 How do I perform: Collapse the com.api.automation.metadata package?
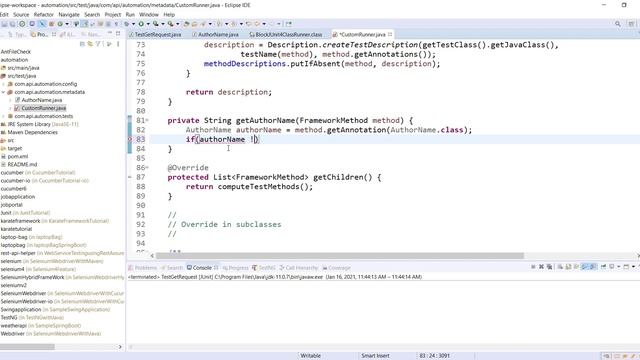pos(4,92)
